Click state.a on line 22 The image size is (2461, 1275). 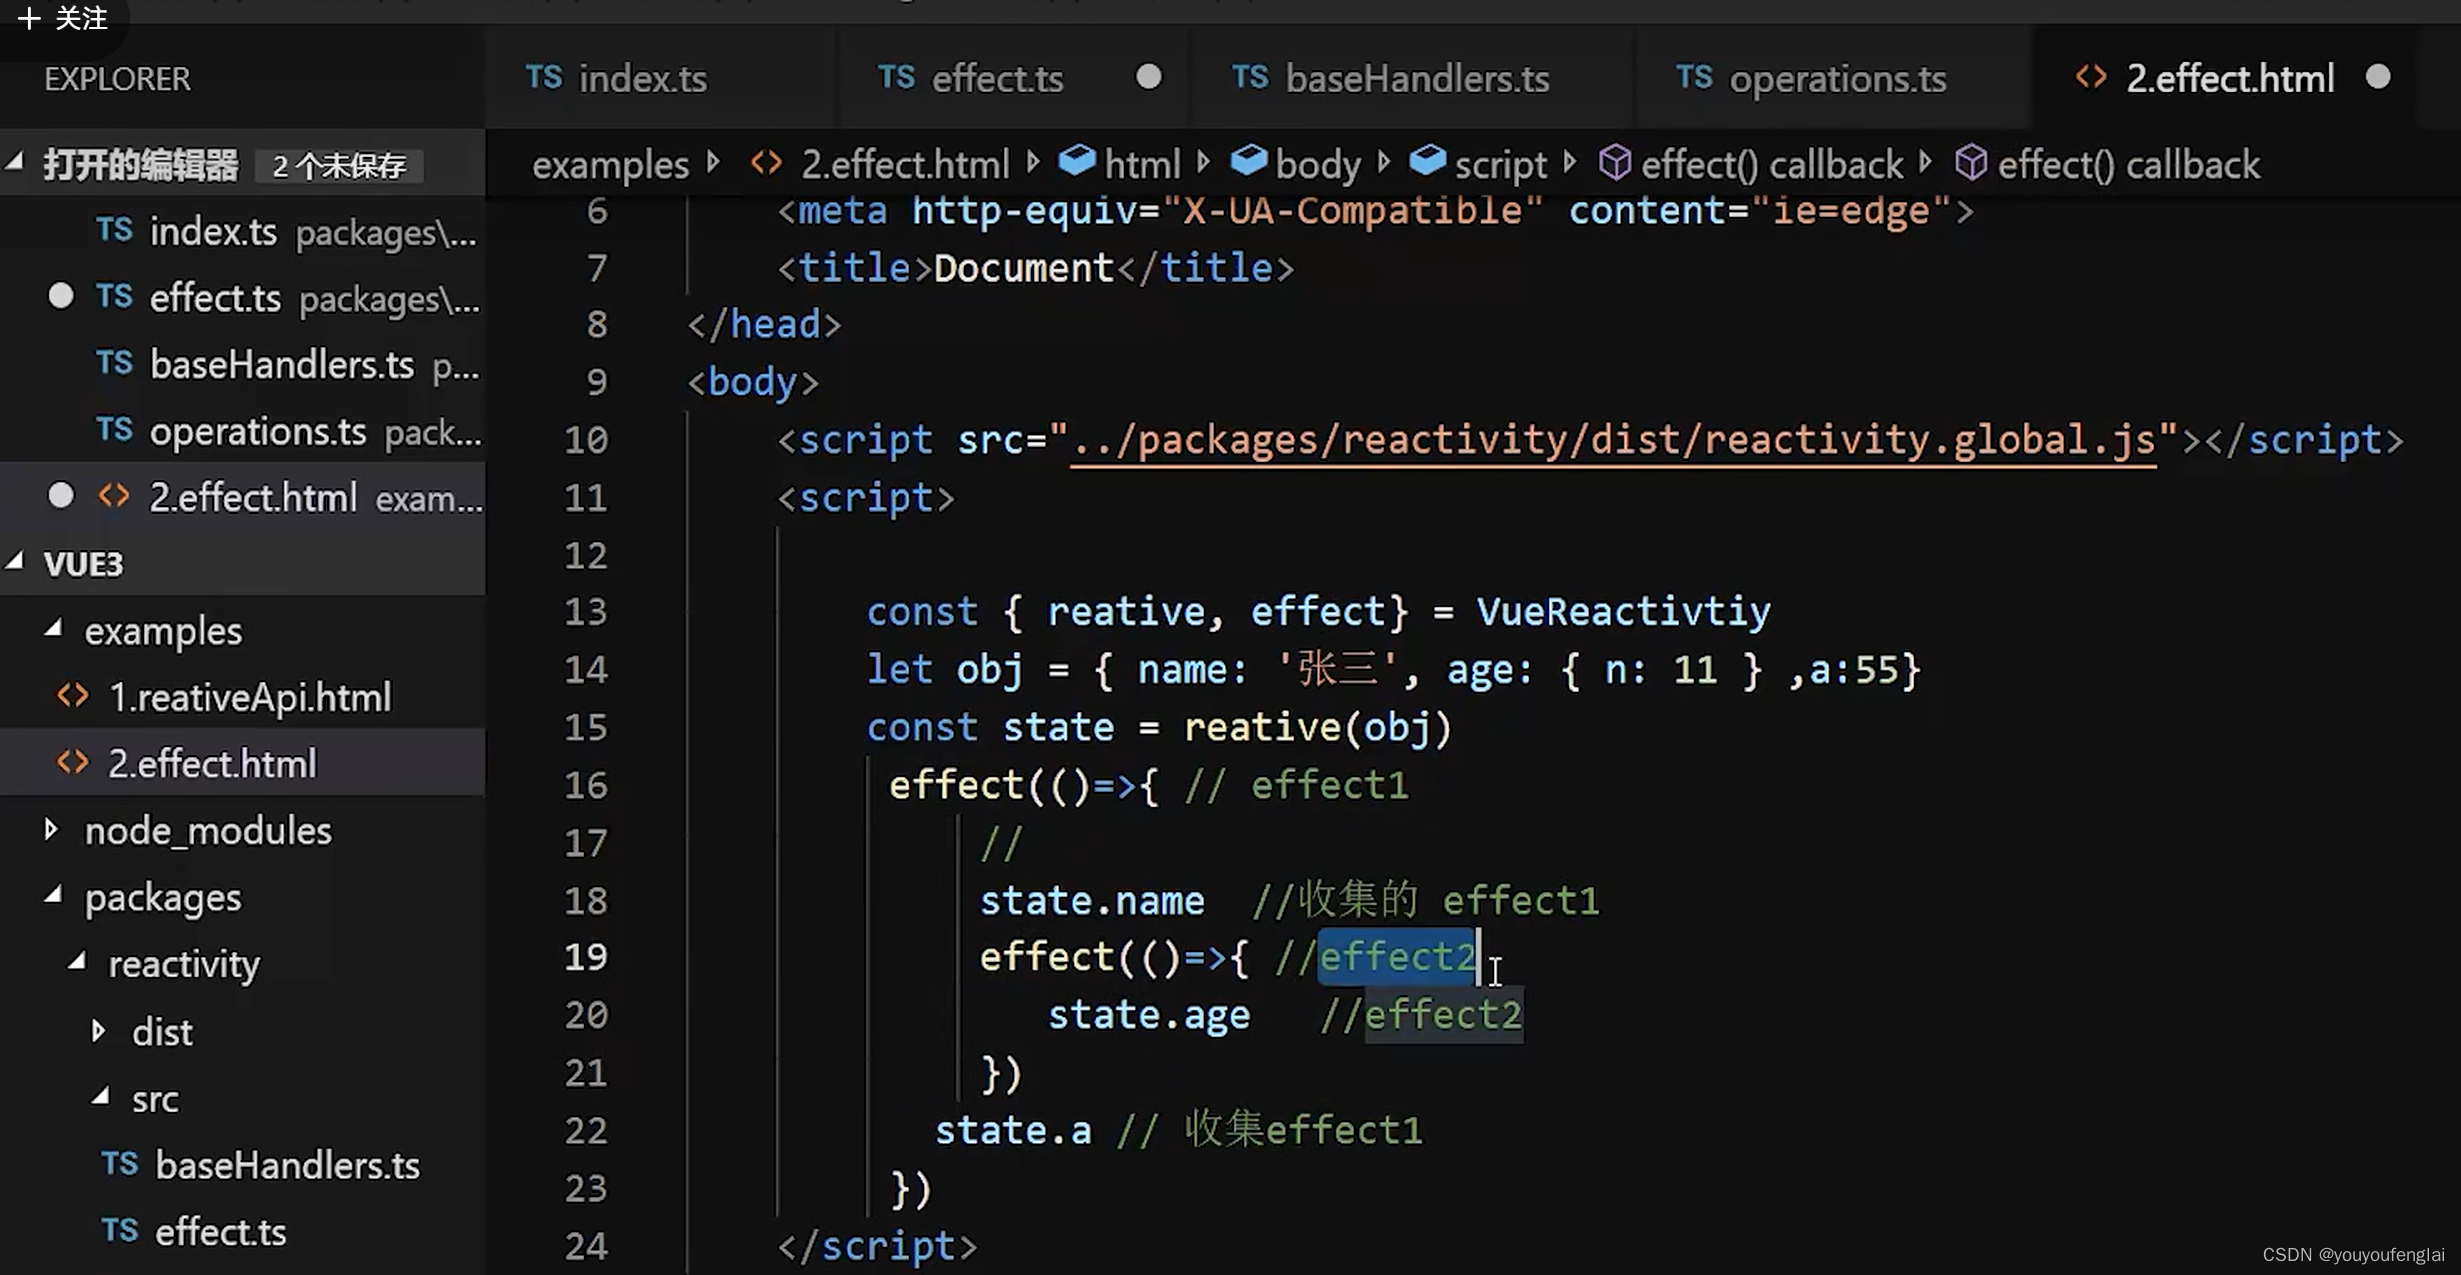[1013, 1131]
